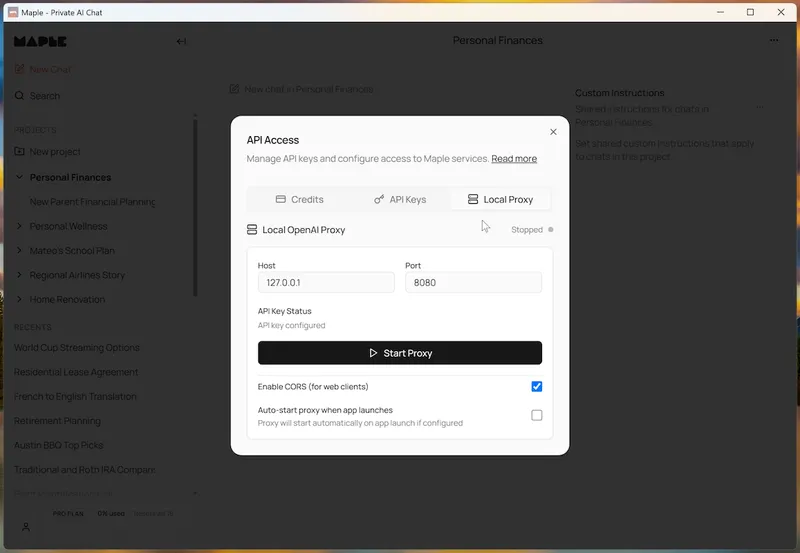This screenshot has height=553, width=800.
Task: Open French to English Translation chat
Action: pyautogui.click(x=75, y=396)
